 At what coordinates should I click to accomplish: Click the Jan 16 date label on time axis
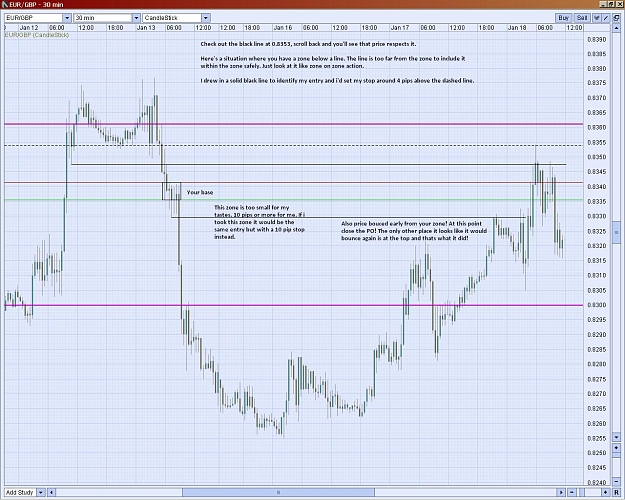(283, 28)
